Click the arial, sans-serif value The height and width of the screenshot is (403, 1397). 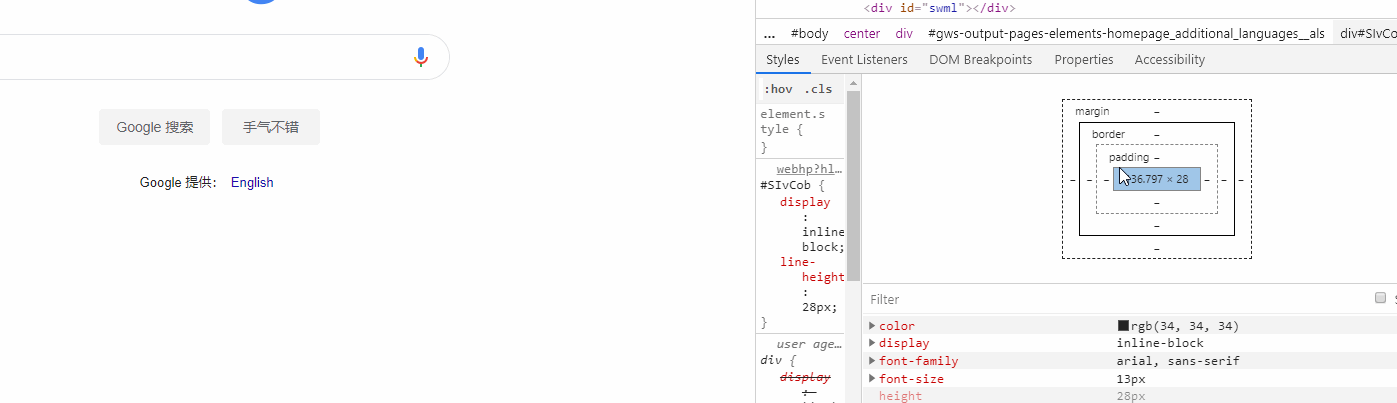tap(1179, 361)
